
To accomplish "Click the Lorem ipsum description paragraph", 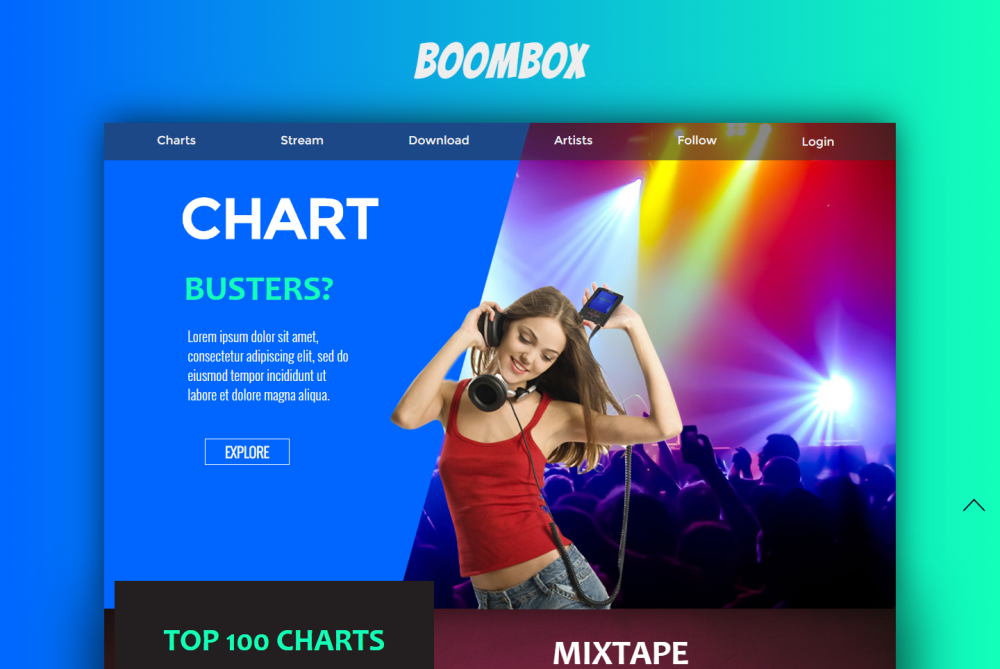I will click(x=268, y=365).
